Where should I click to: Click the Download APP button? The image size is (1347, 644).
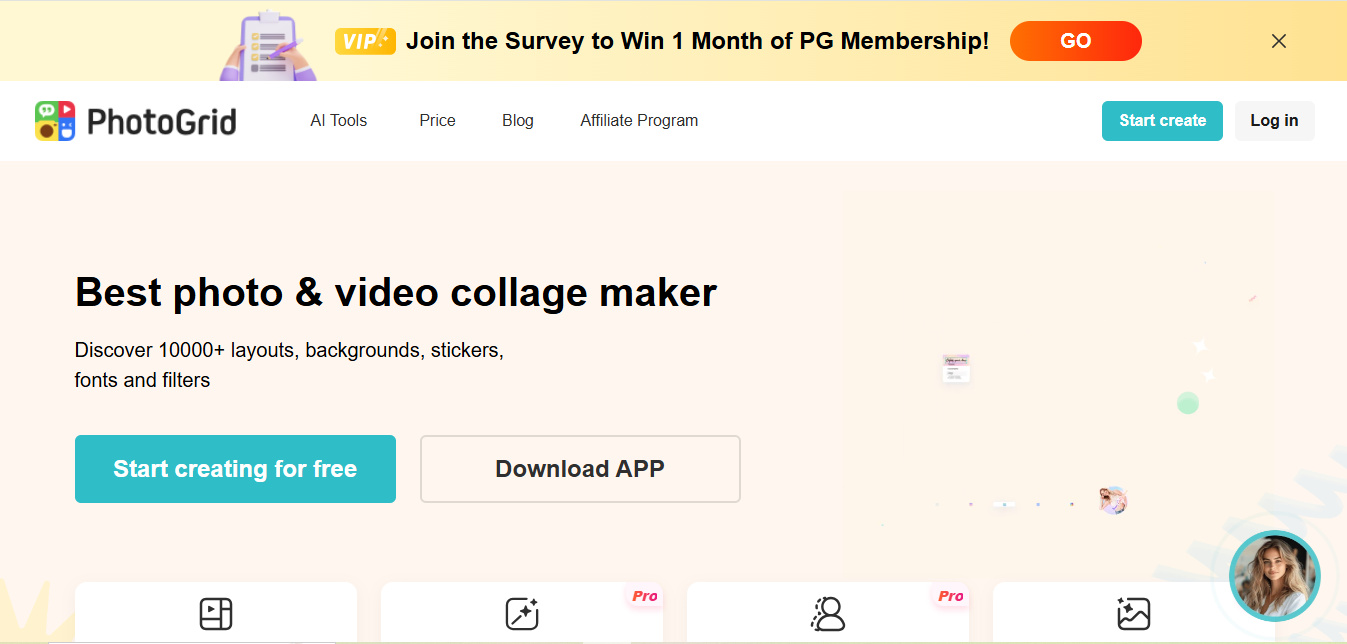(580, 469)
